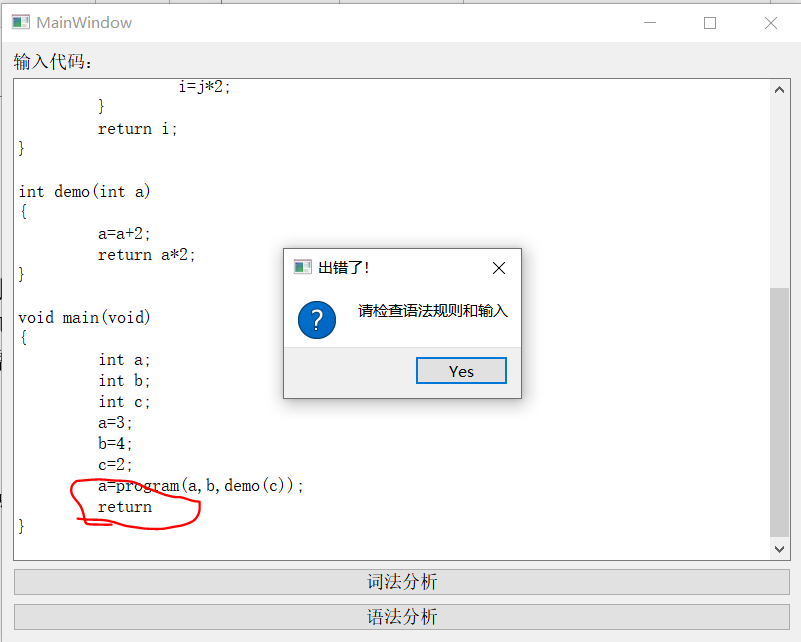
Task: Click Yes in the error dialog
Action: (461, 371)
